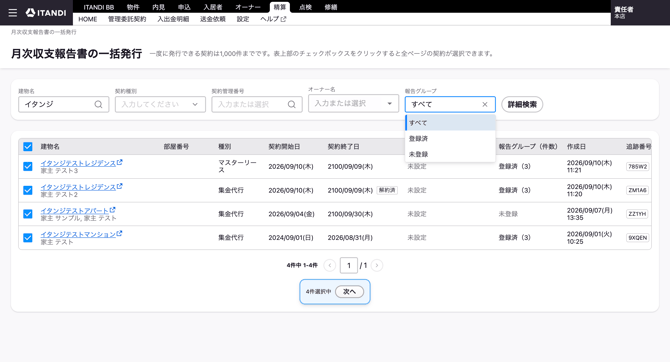Go to next page arrow
Viewport: 670px width, 362px height.
[377, 265]
